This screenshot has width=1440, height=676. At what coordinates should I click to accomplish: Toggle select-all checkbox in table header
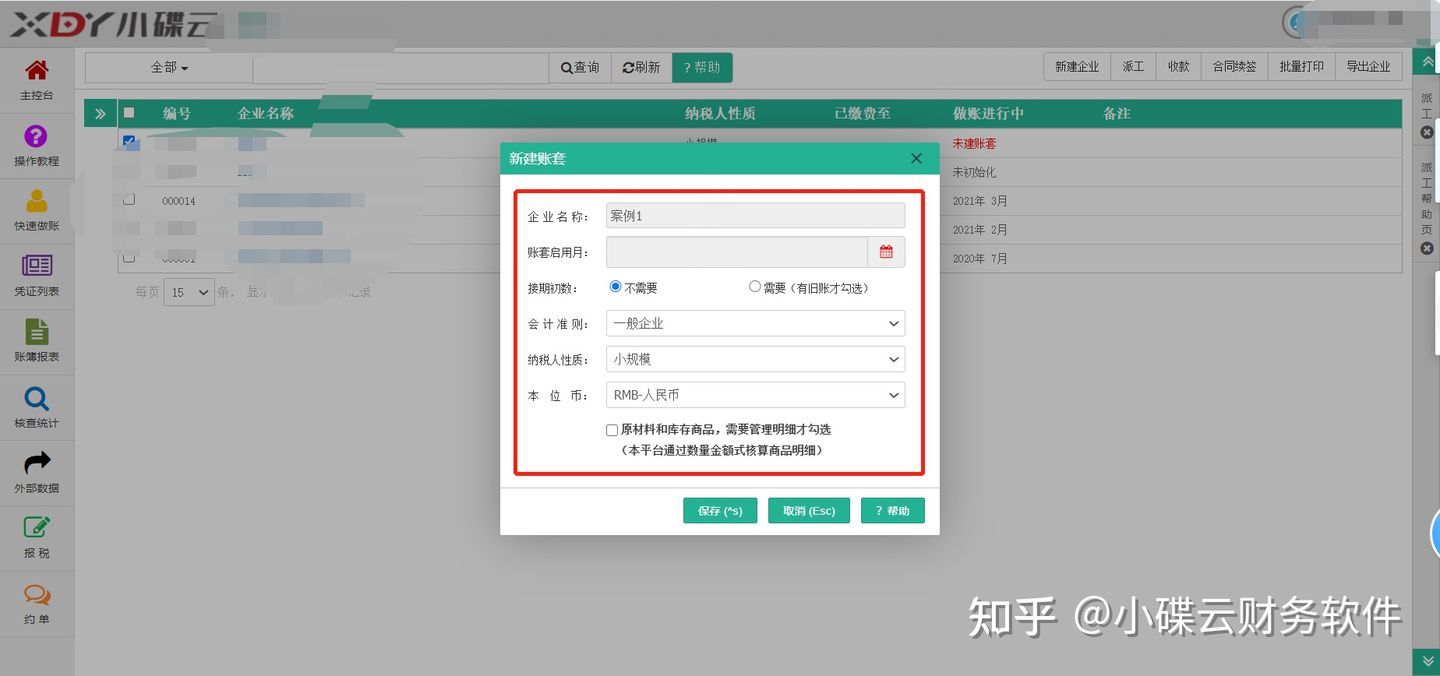pos(128,113)
